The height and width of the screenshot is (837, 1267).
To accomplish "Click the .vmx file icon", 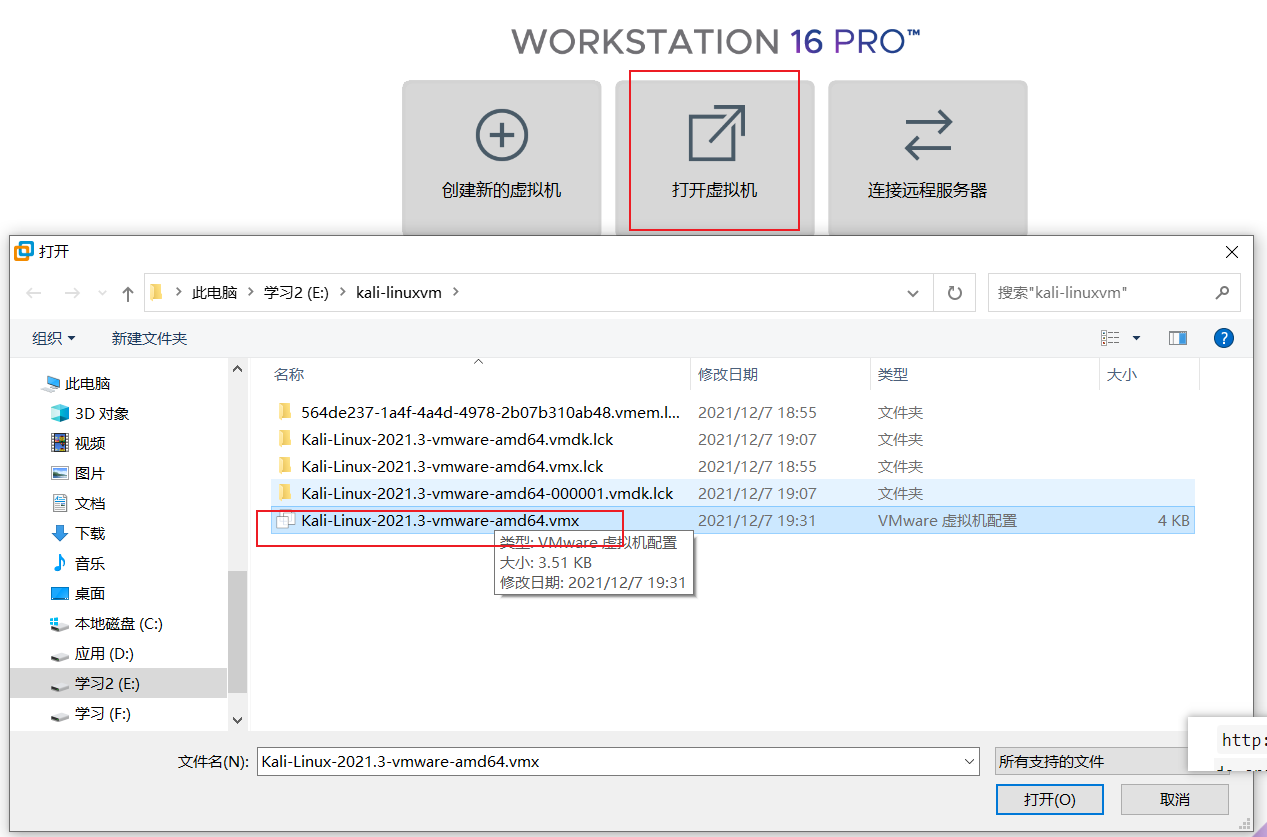I will [285, 520].
